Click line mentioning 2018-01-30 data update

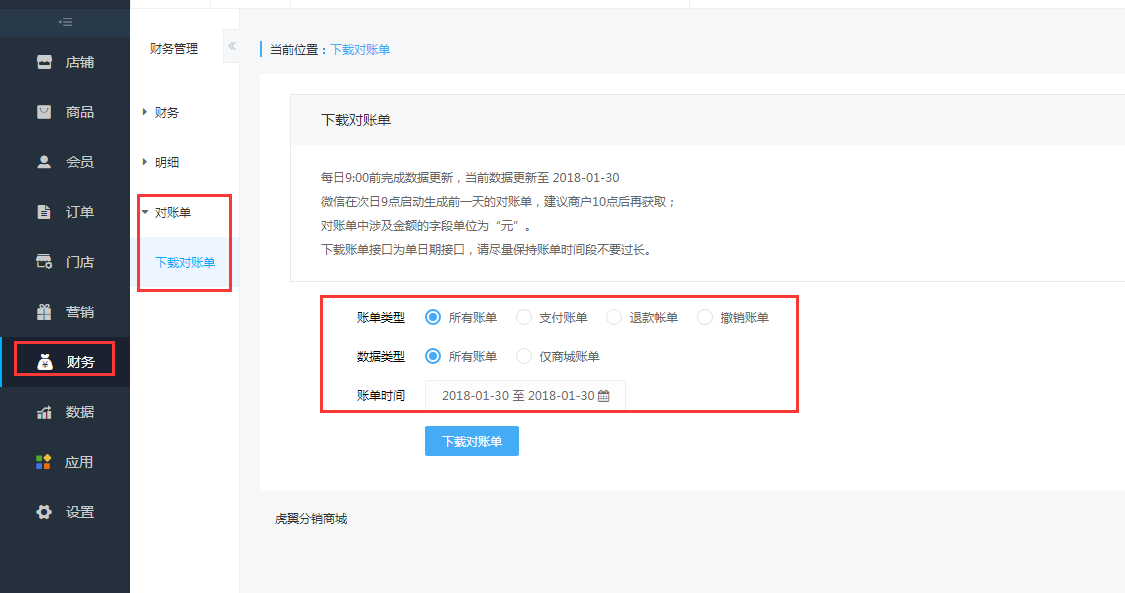470,177
